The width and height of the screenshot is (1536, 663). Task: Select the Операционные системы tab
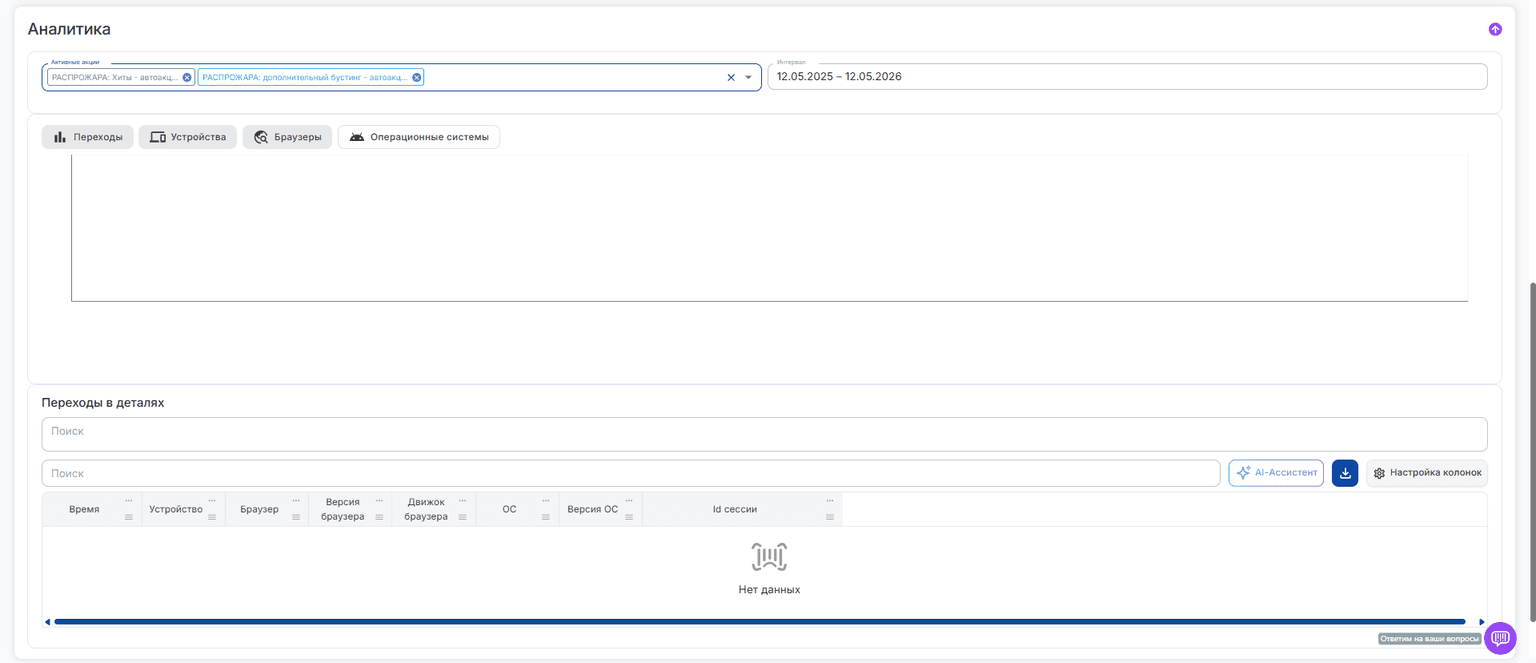pyautogui.click(x=419, y=137)
